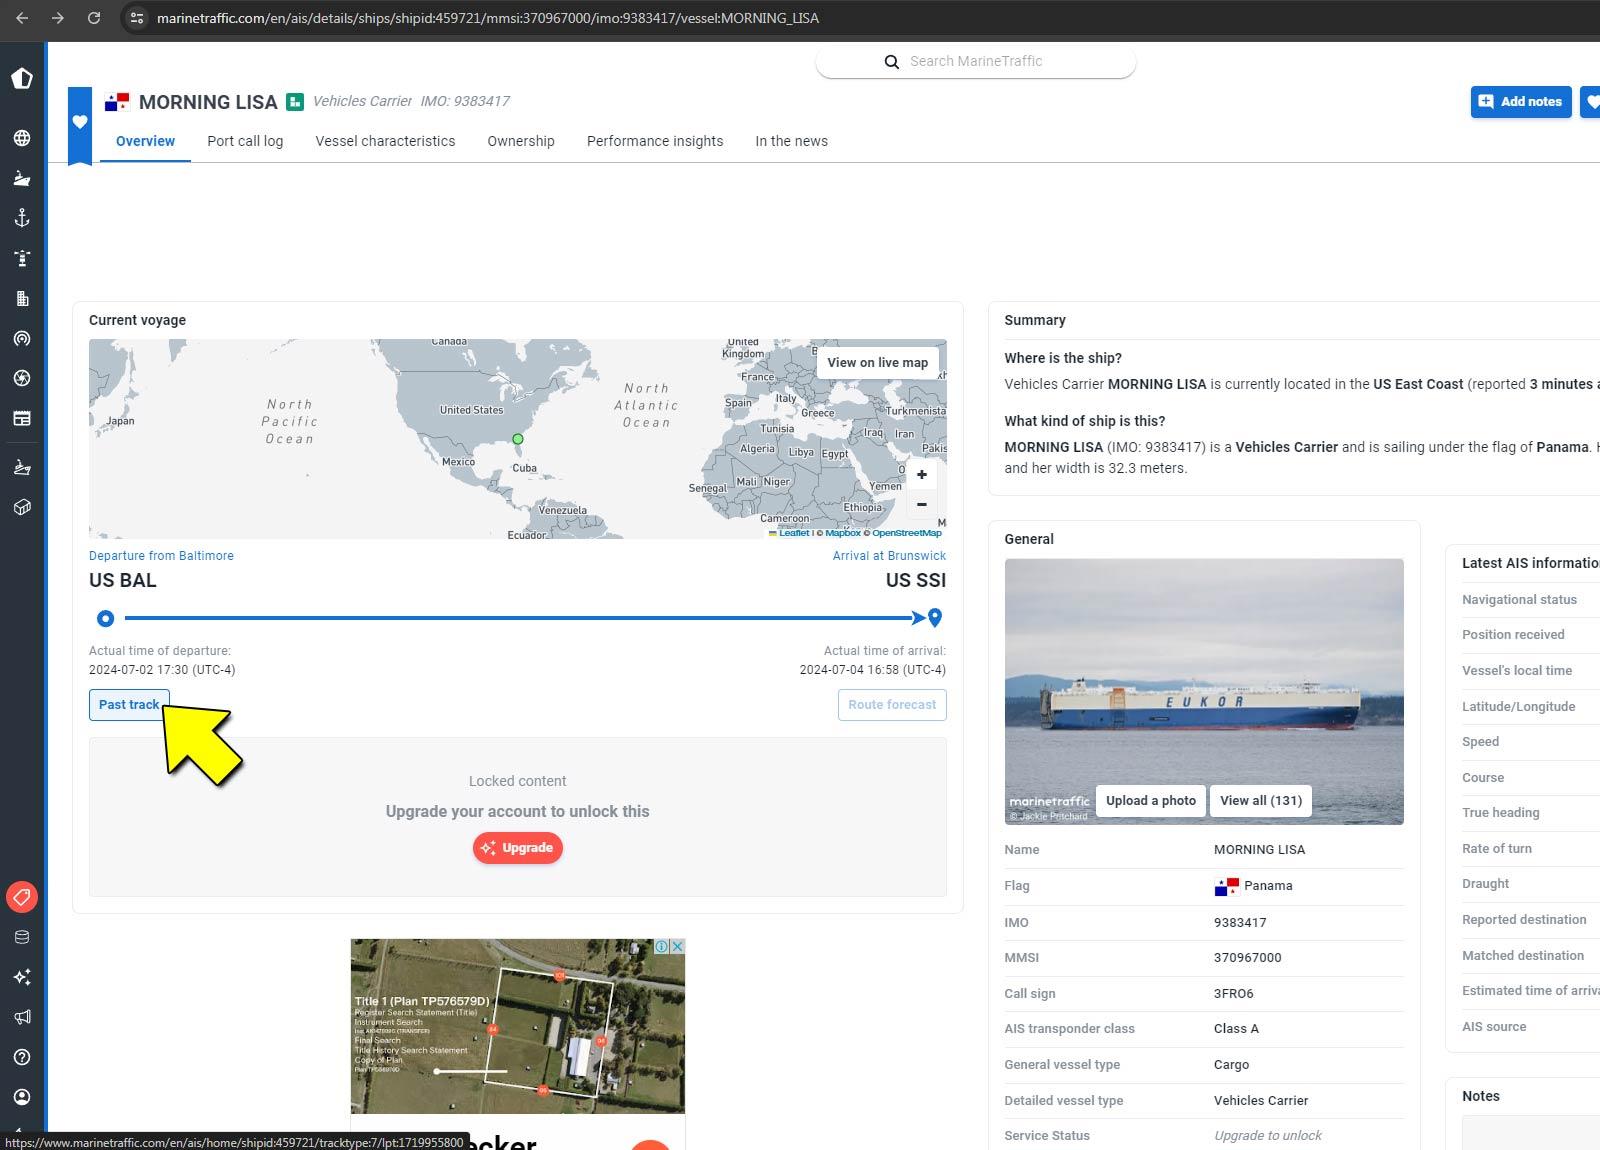Click View all (131) photos button
1600x1150 pixels.
click(1261, 800)
